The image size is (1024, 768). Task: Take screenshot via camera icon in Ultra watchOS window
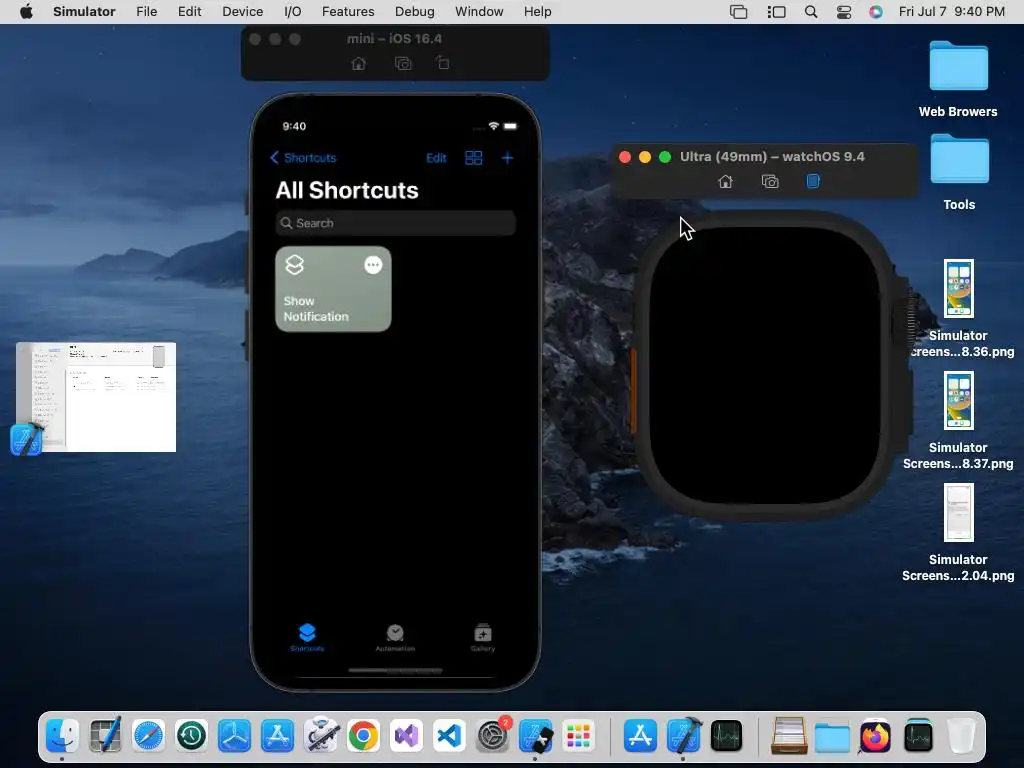point(770,182)
